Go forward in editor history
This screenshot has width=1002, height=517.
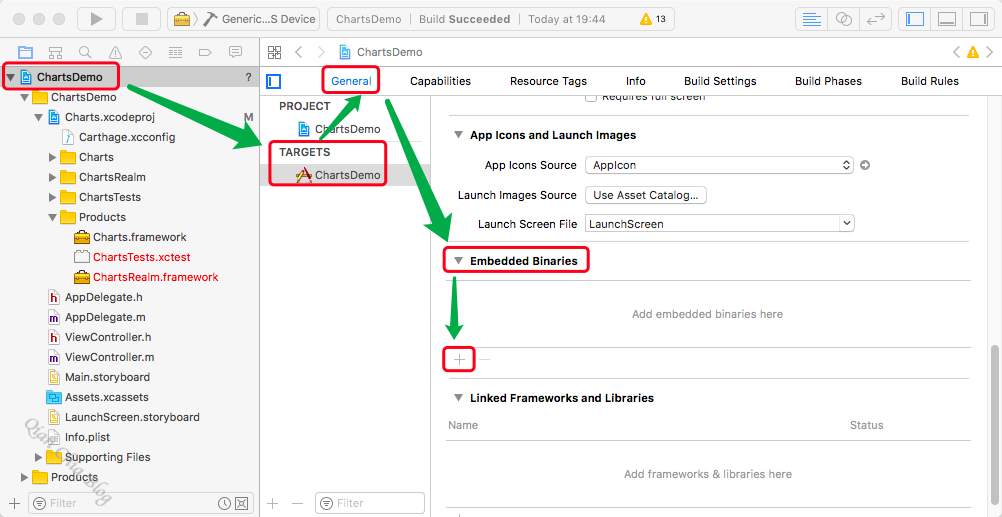tap(321, 52)
